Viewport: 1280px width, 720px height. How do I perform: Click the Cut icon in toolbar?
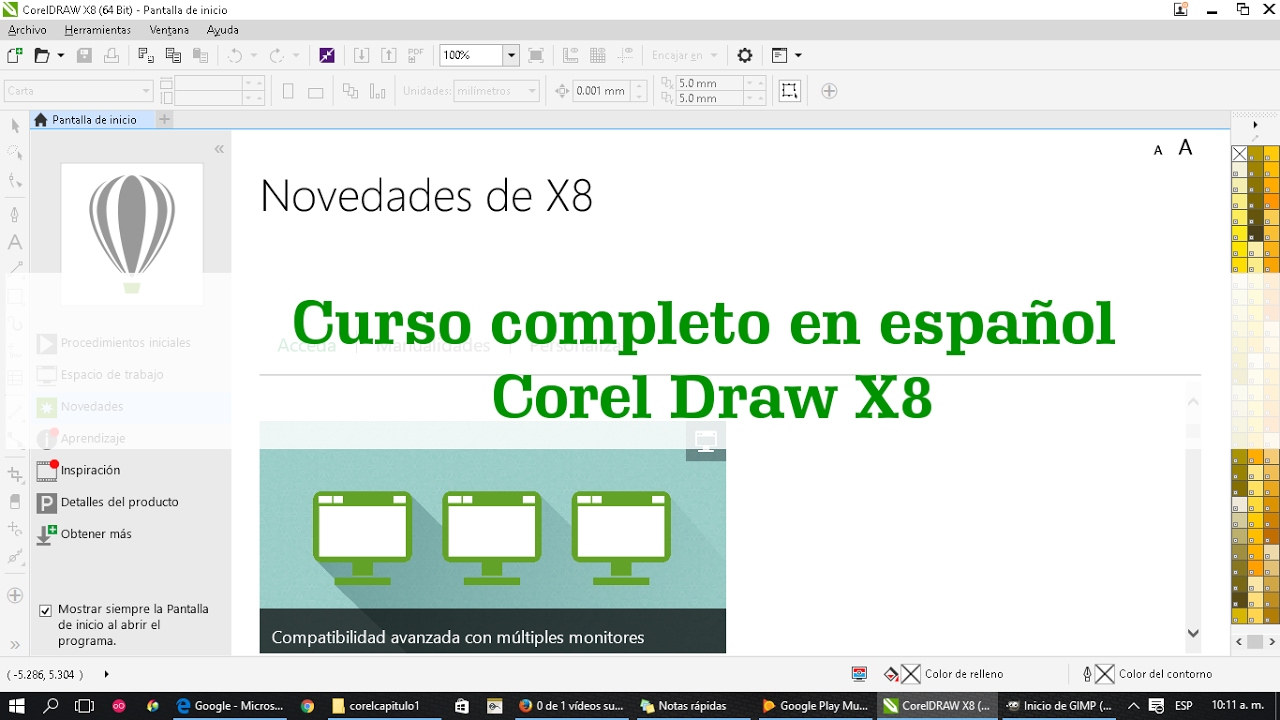point(146,56)
